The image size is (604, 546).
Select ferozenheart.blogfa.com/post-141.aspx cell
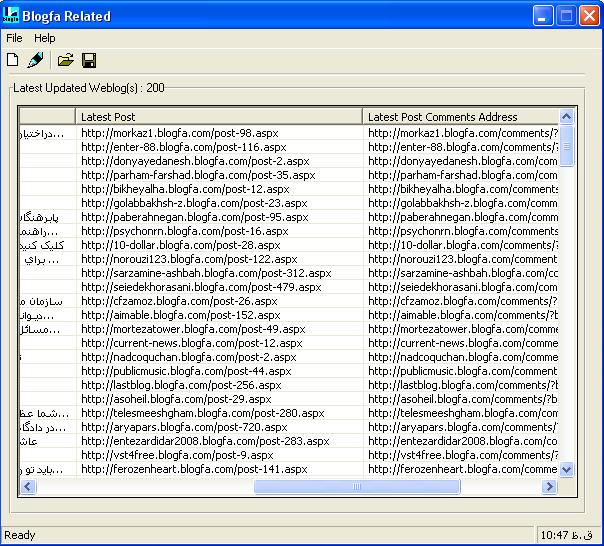click(x=219, y=469)
